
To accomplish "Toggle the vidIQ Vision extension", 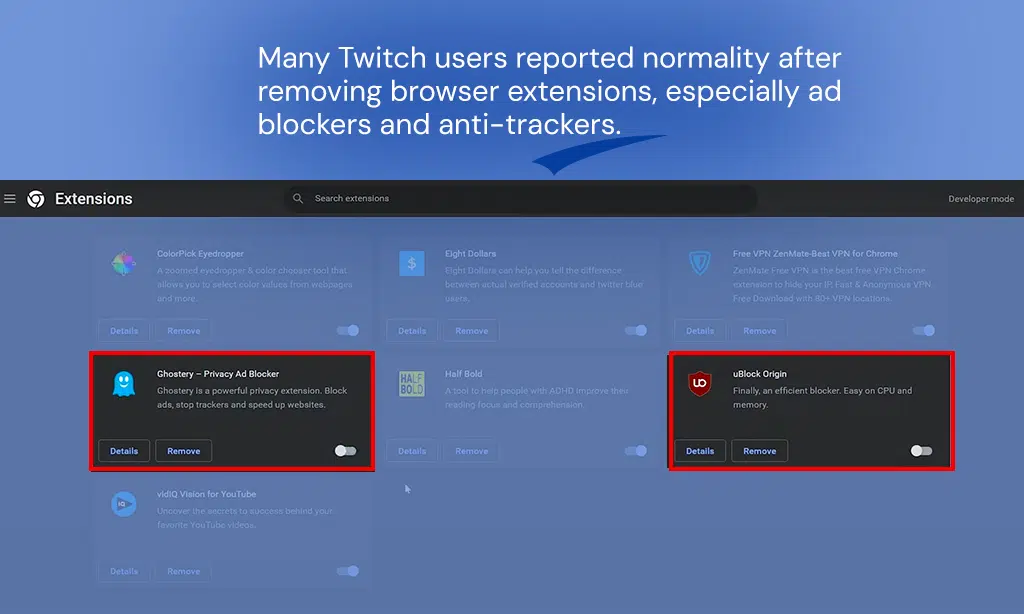I will 347,571.
